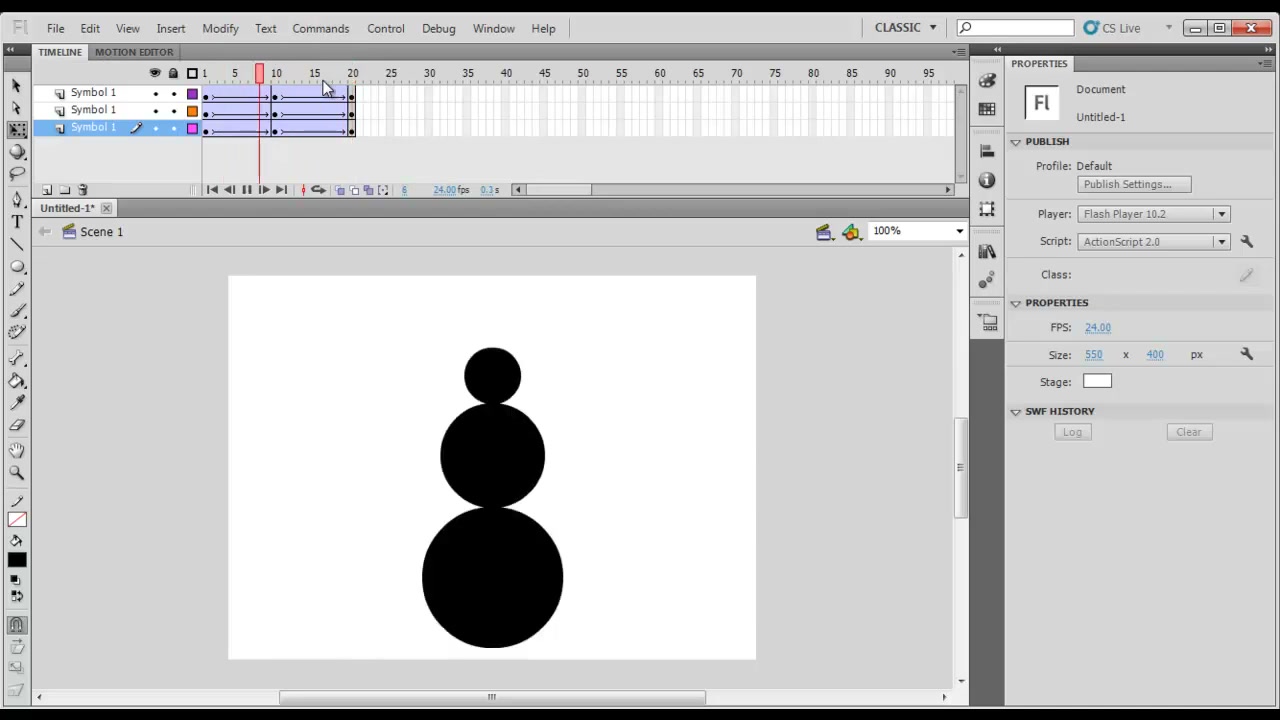This screenshot has width=1280, height=720.
Task: Click the Publish Settings button
Action: click(1134, 184)
